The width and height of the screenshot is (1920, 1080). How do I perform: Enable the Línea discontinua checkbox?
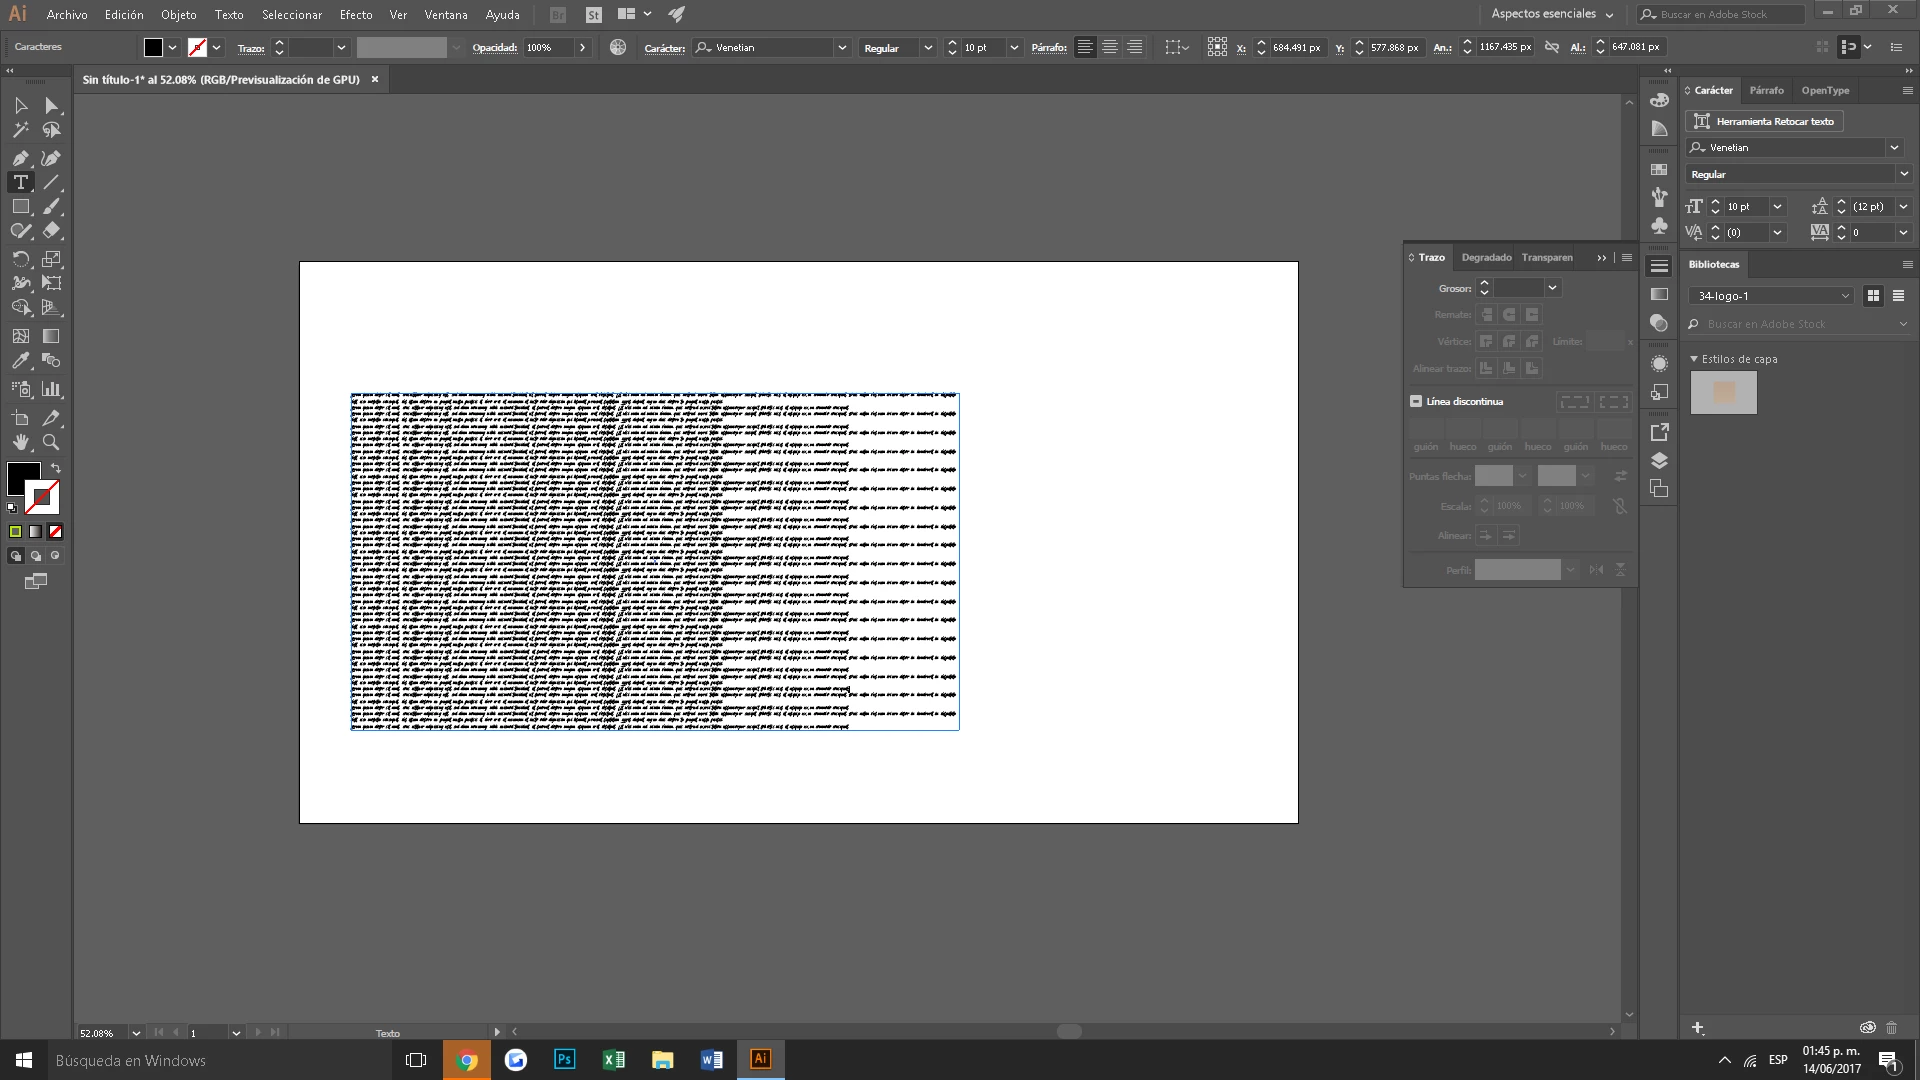point(1416,401)
